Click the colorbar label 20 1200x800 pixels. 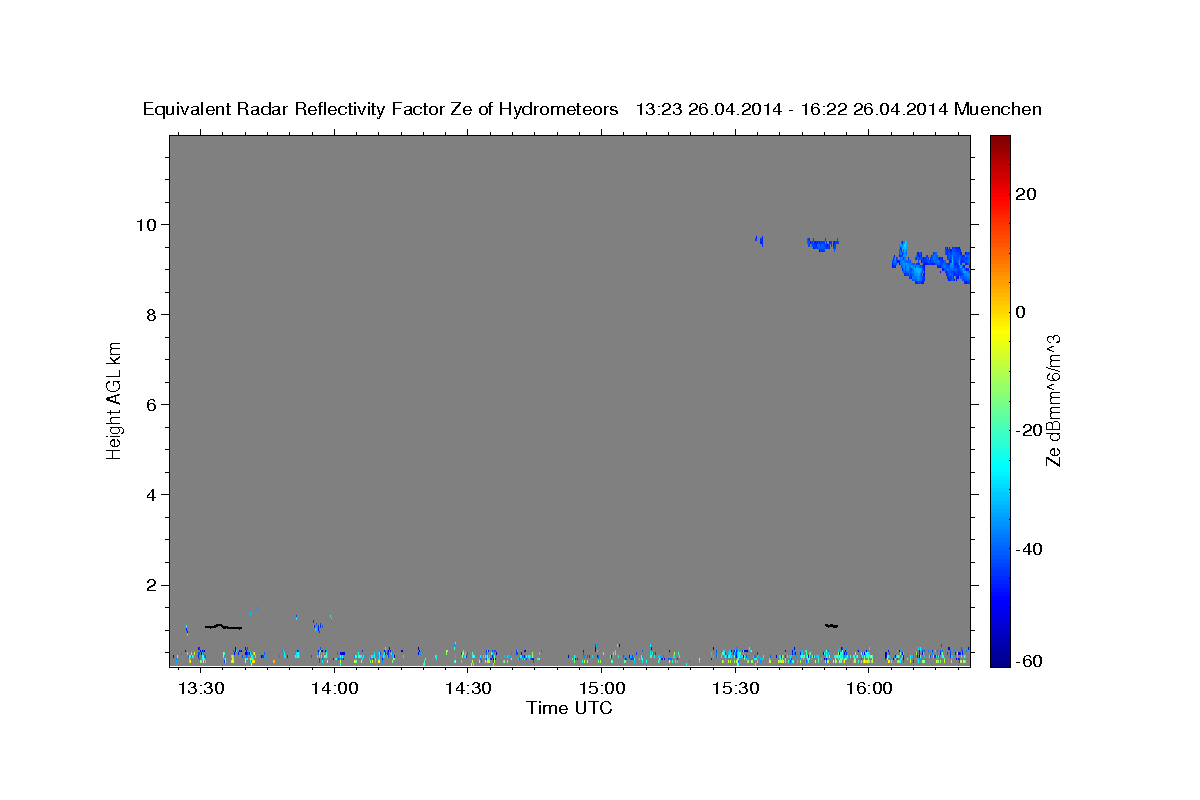tap(1025, 194)
